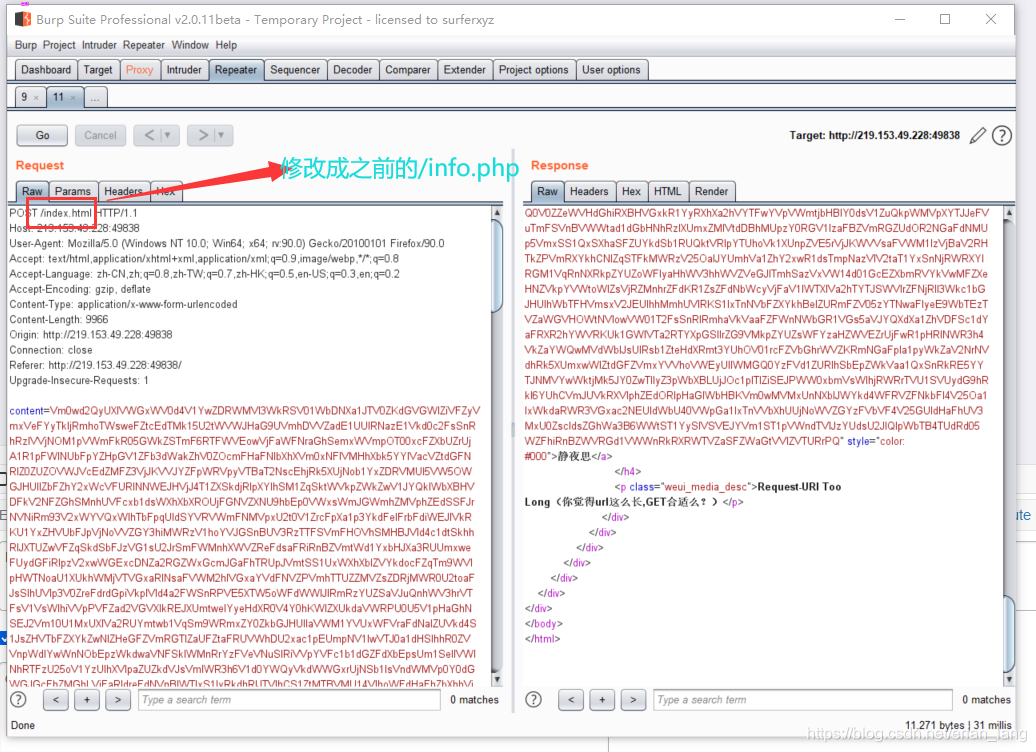Viewport: 1036px width, 752px height.
Task: Show request Raw view
Action: coord(32,192)
